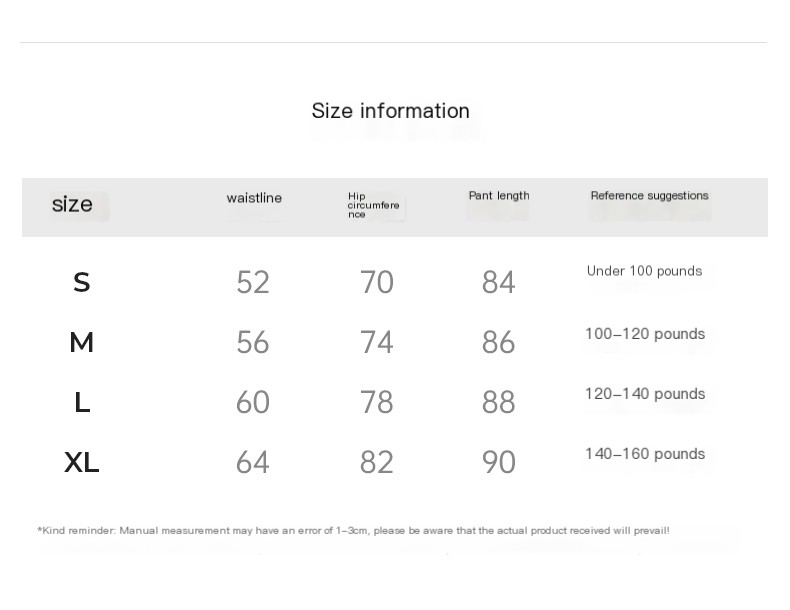The width and height of the screenshot is (790, 610).
Task: Click the Kind reminder footnote text
Action: click(x=354, y=530)
